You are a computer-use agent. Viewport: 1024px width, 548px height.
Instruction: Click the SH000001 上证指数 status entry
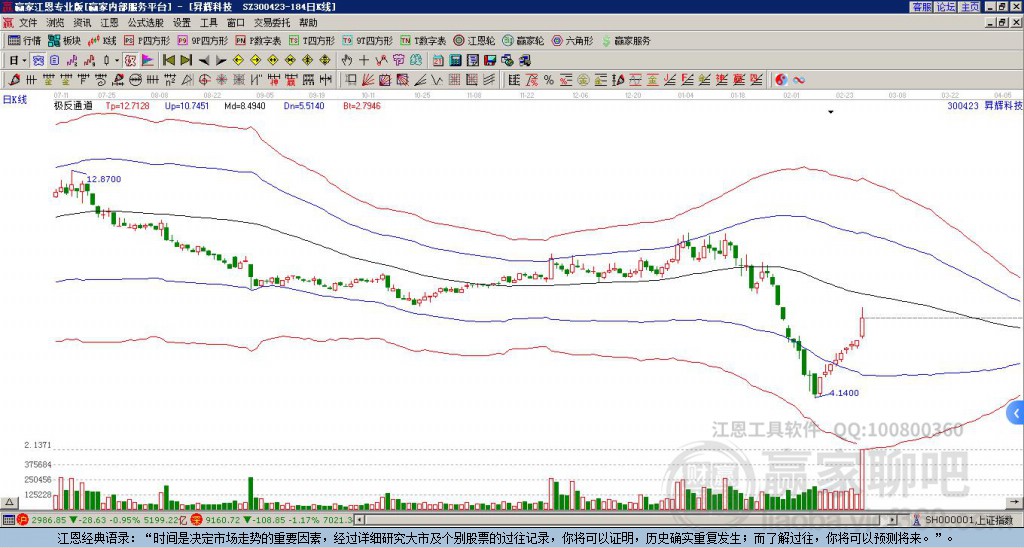[968, 520]
